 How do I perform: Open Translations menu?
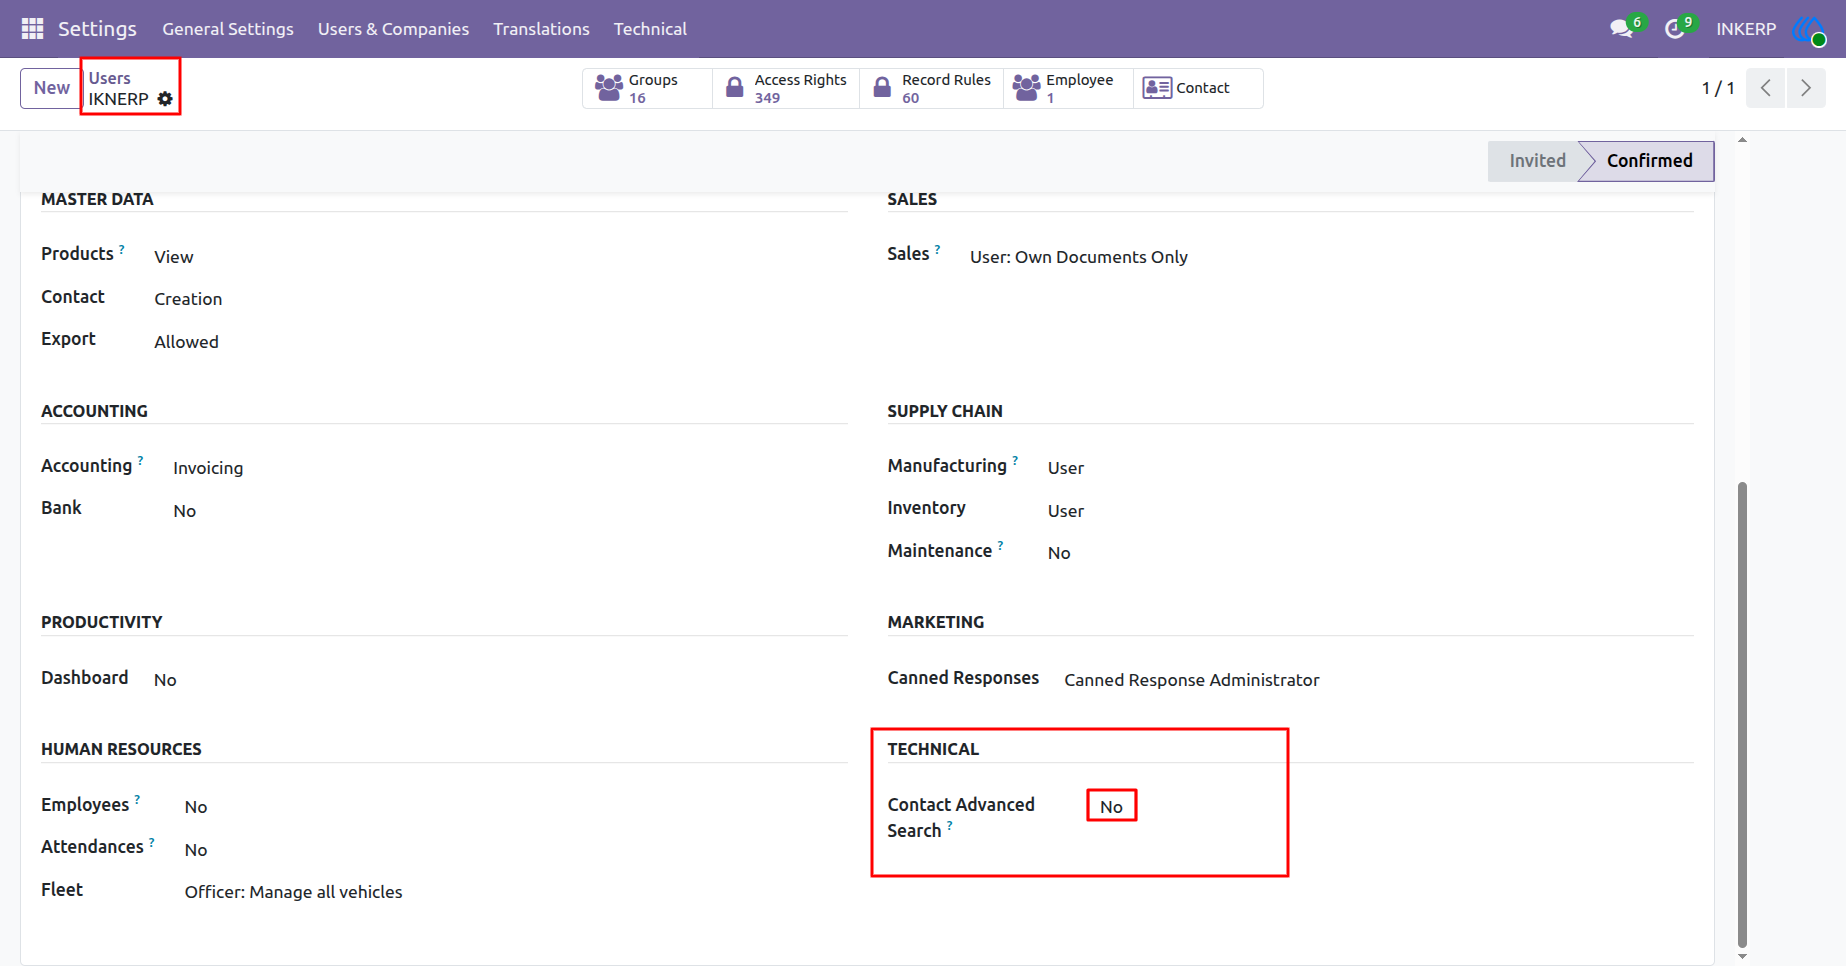[x=541, y=29]
